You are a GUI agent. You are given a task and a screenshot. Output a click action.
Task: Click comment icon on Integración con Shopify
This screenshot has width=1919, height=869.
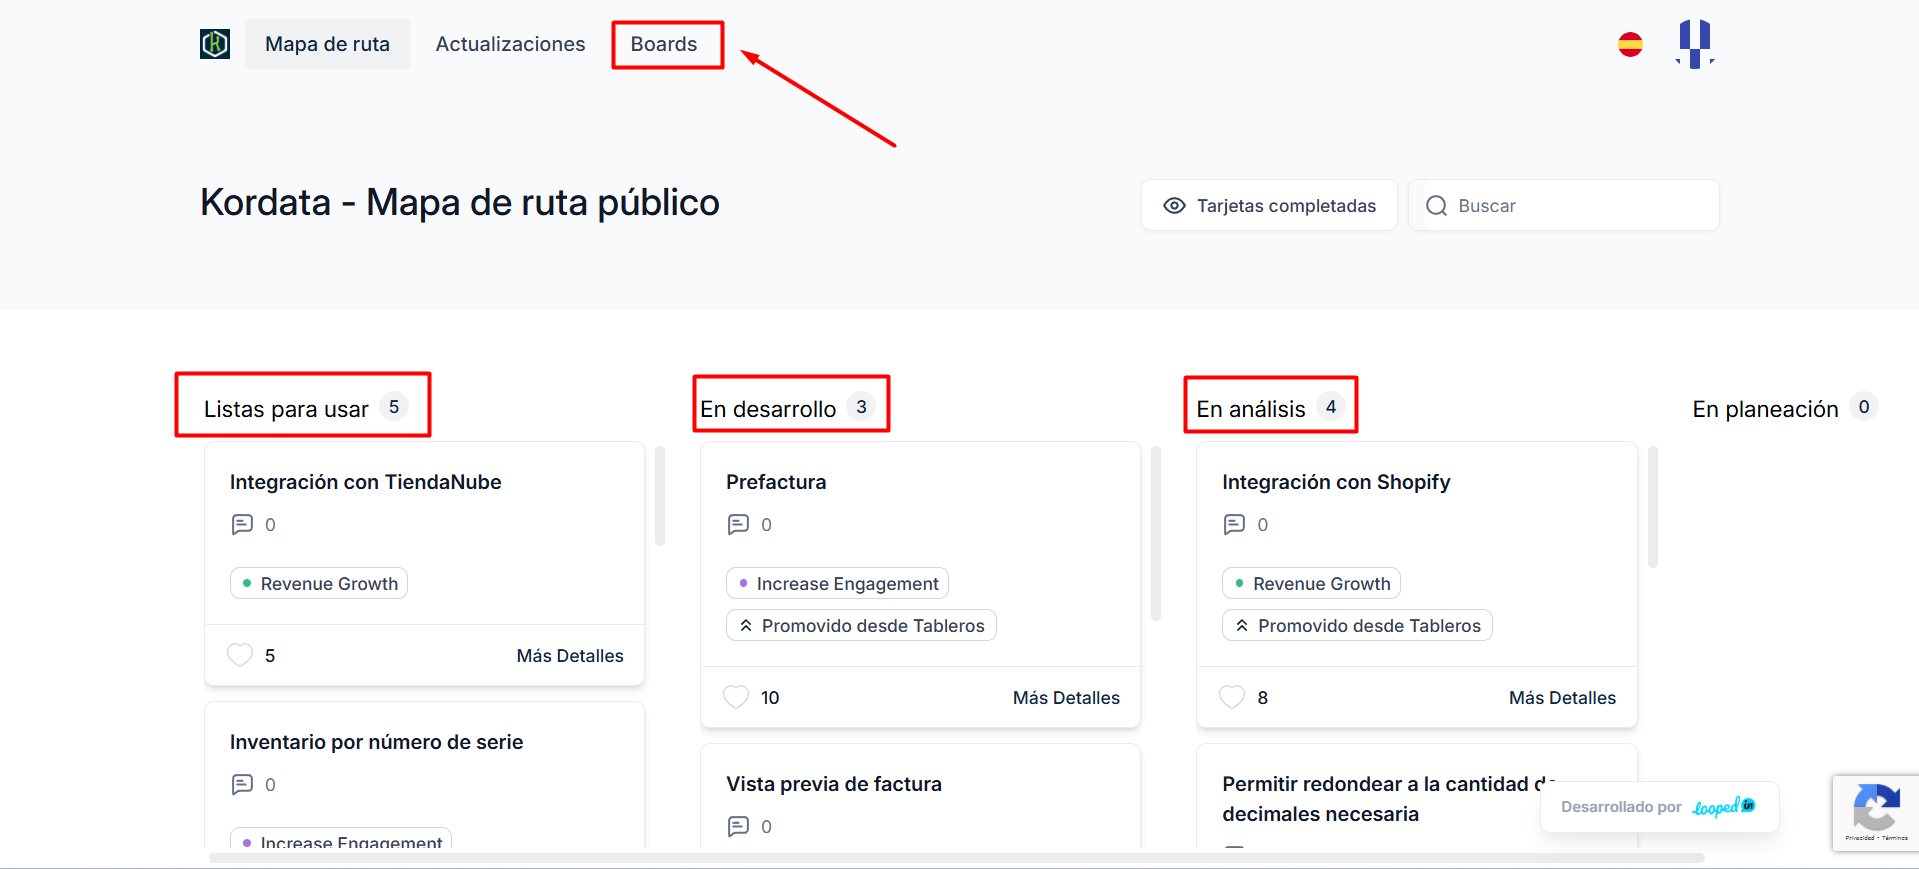coord(1234,525)
